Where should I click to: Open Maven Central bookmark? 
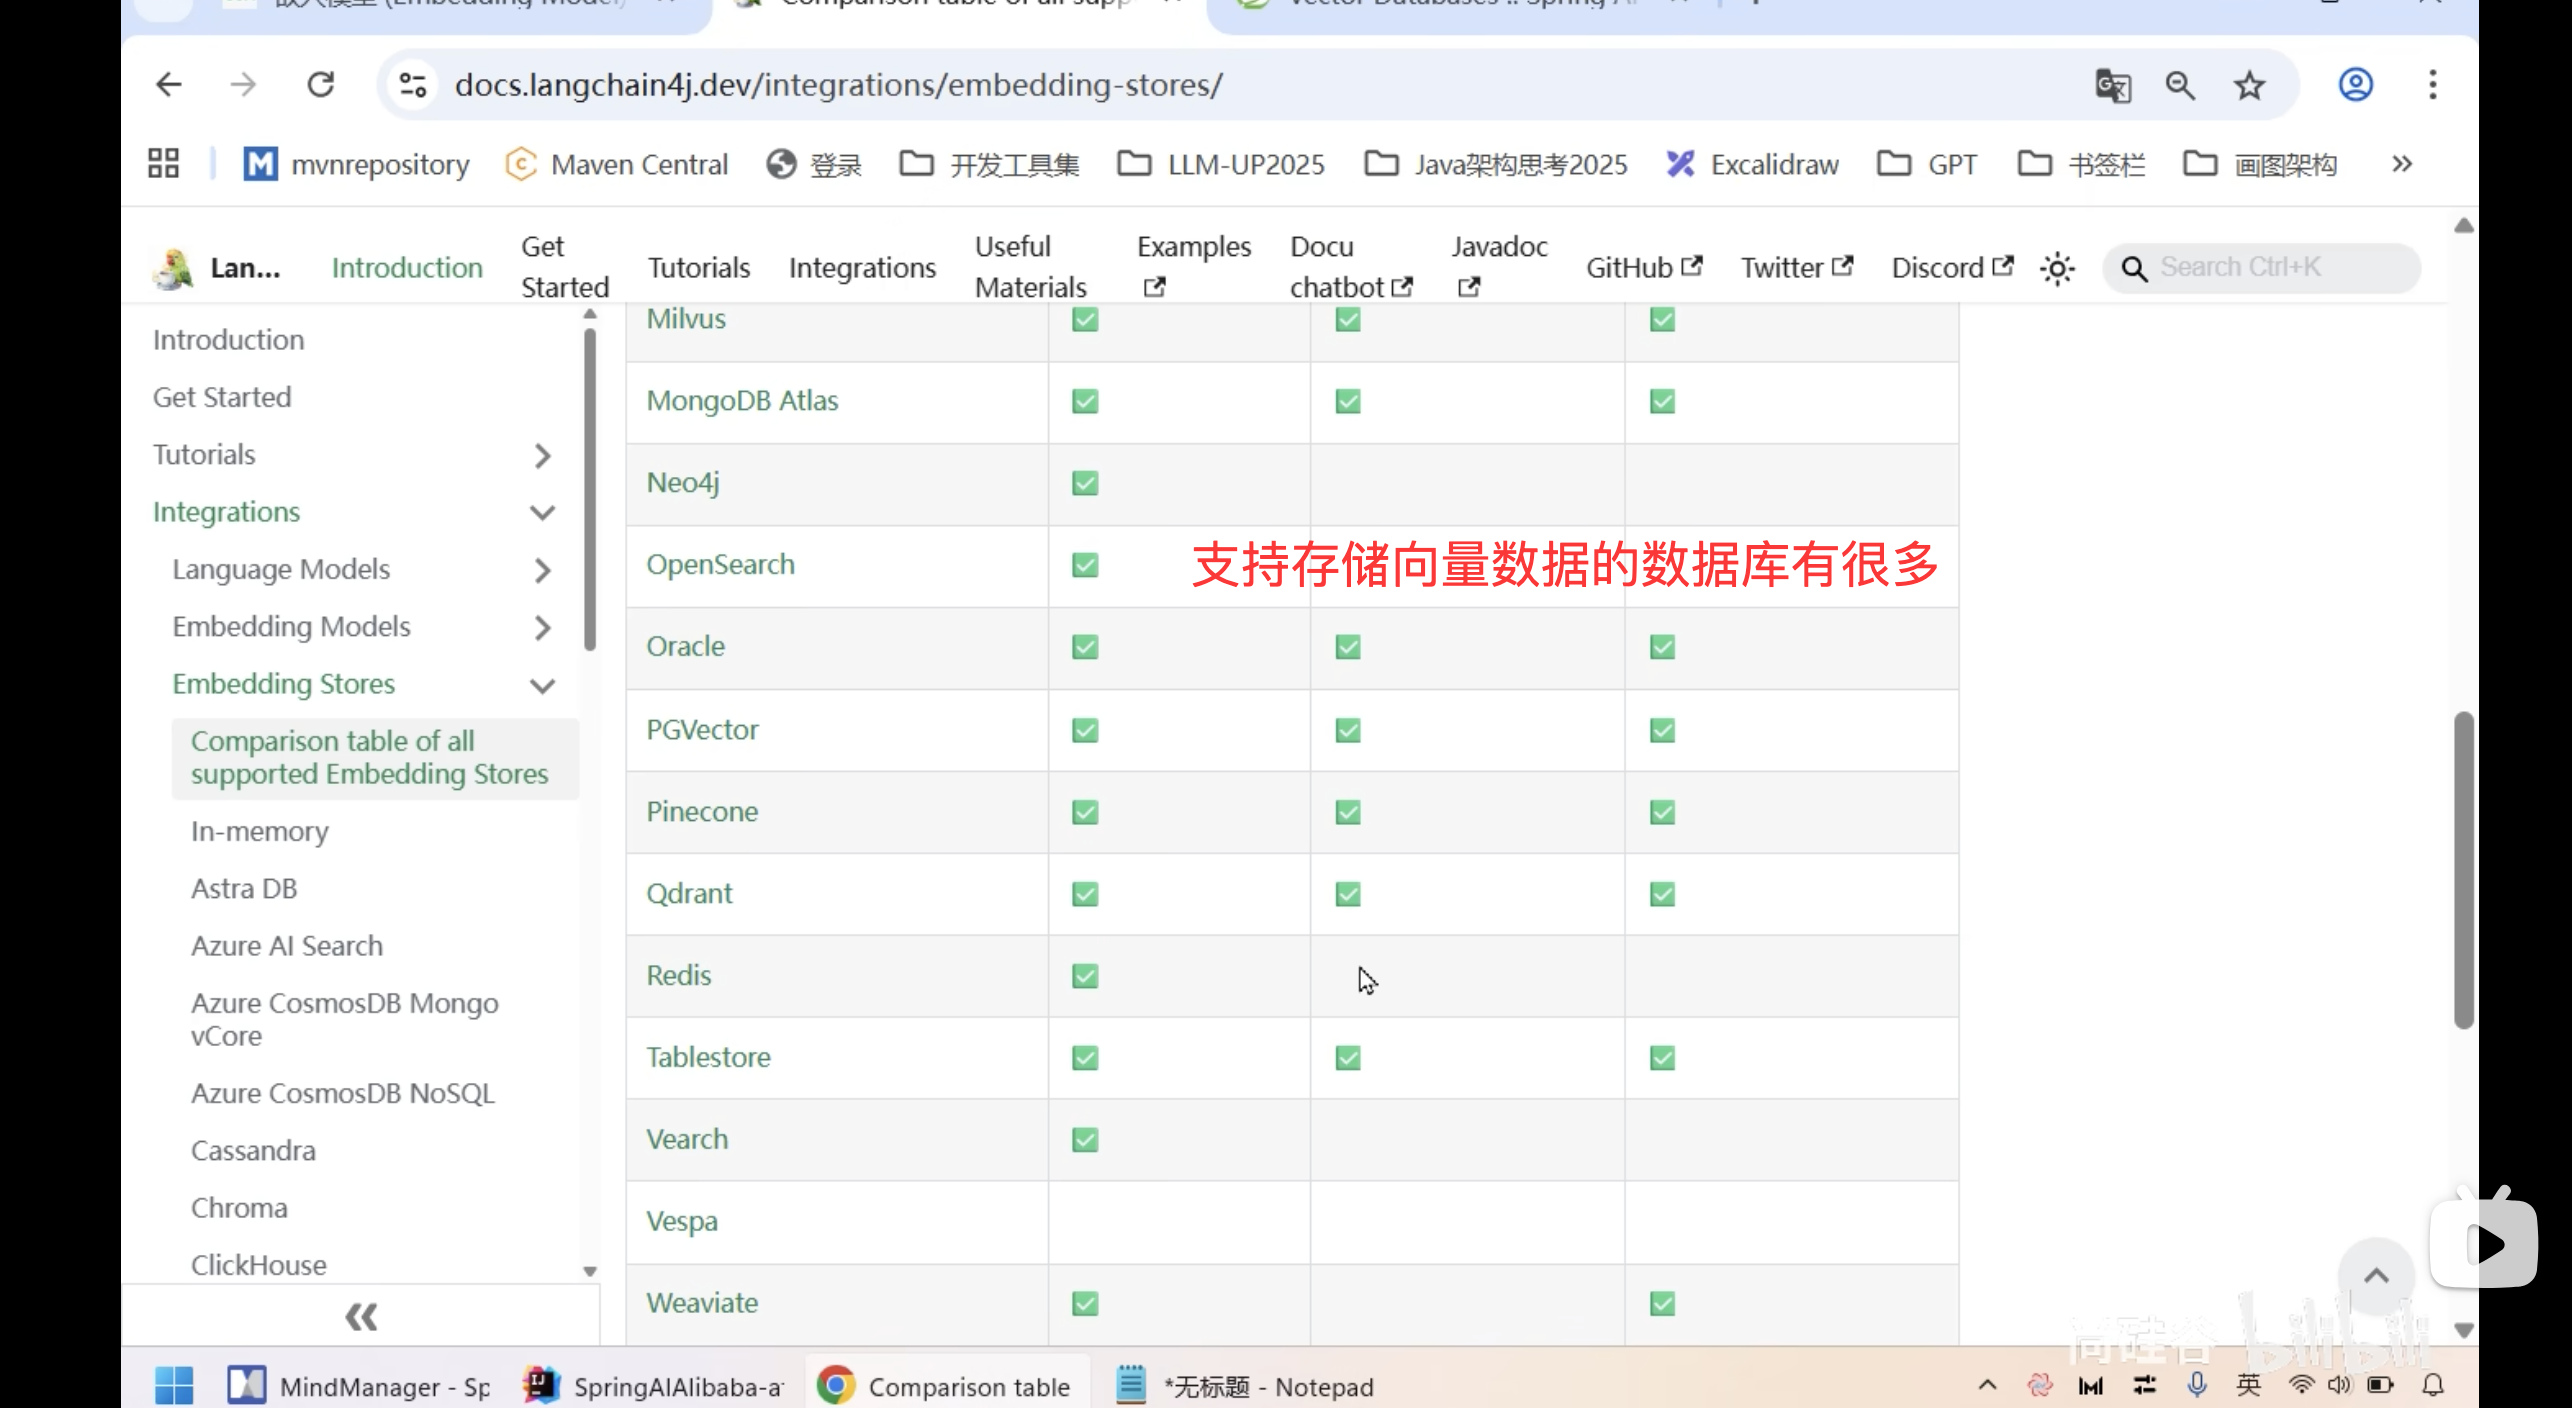click(x=618, y=164)
